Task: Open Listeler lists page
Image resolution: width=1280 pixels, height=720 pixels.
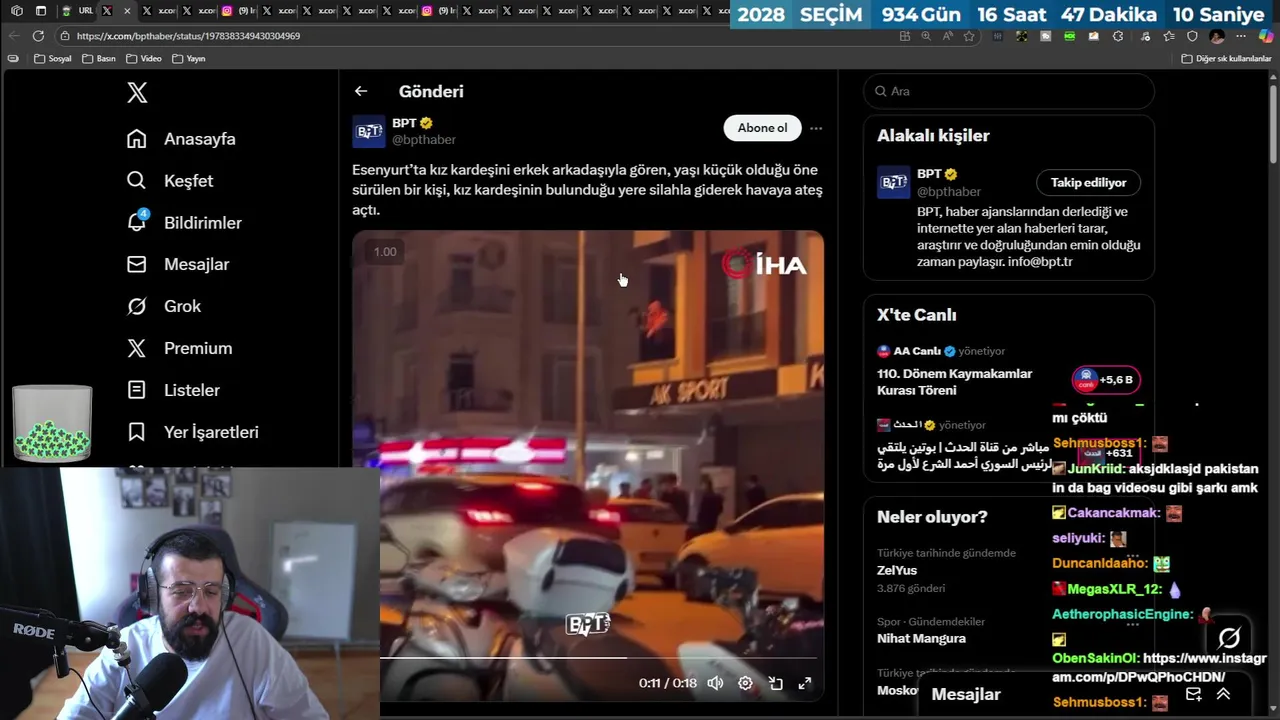Action: click(x=173, y=391)
